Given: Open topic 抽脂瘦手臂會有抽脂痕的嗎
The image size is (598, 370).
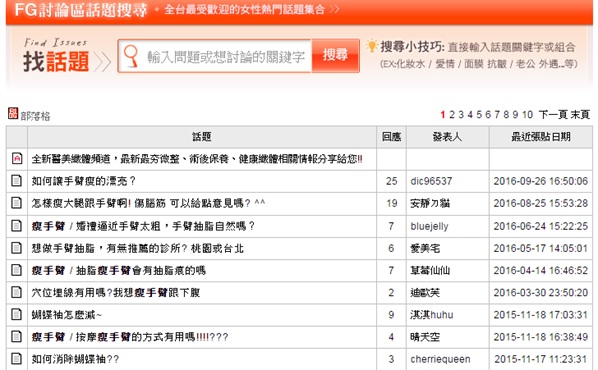Looking at the screenshot, I should (119, 270).
